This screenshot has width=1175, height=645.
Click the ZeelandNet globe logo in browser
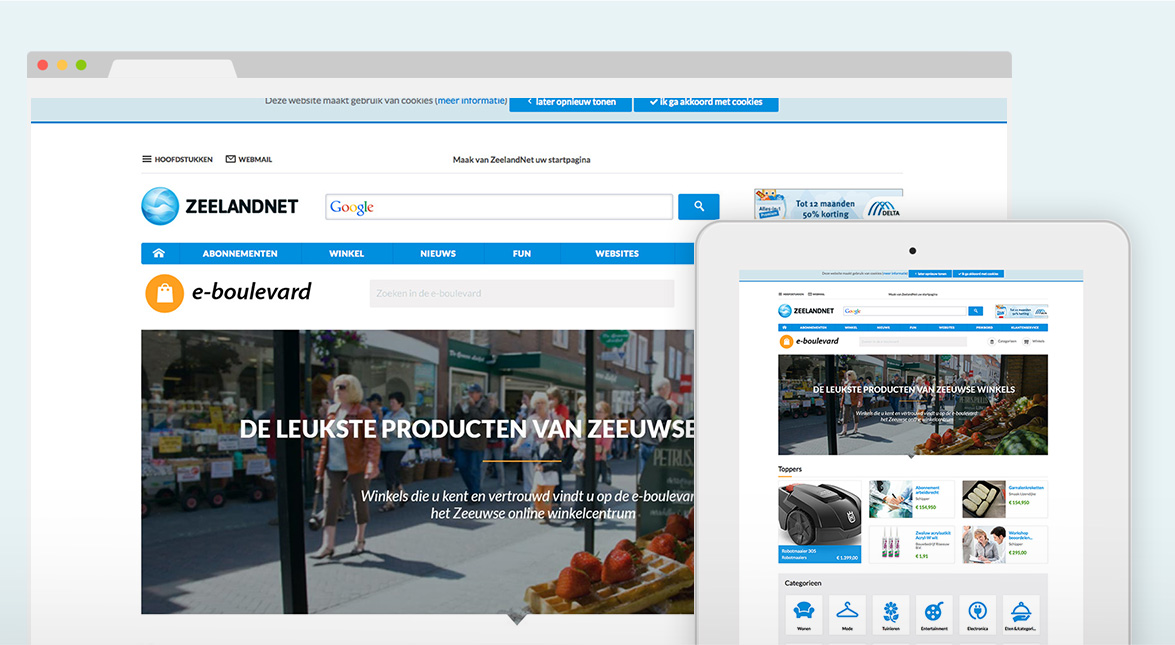tap(160, 206)
